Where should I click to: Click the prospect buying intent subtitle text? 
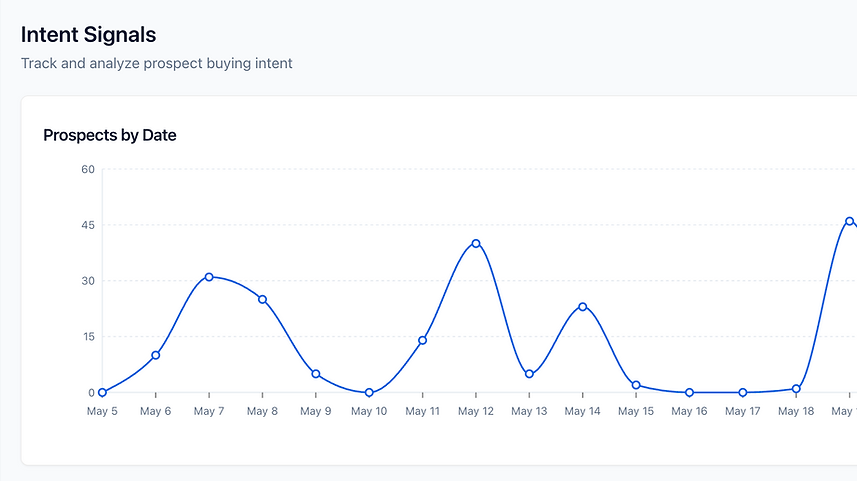(157, 64)
